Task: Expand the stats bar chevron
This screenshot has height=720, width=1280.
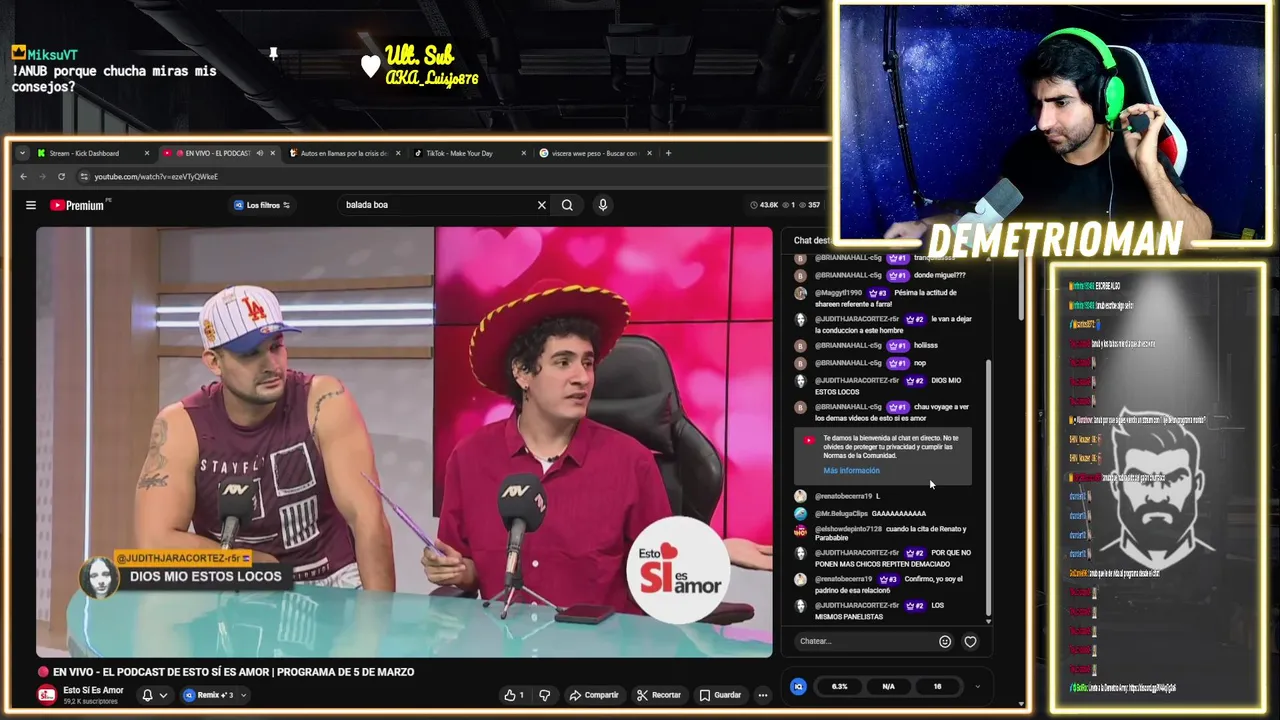Action: [977, 687]
